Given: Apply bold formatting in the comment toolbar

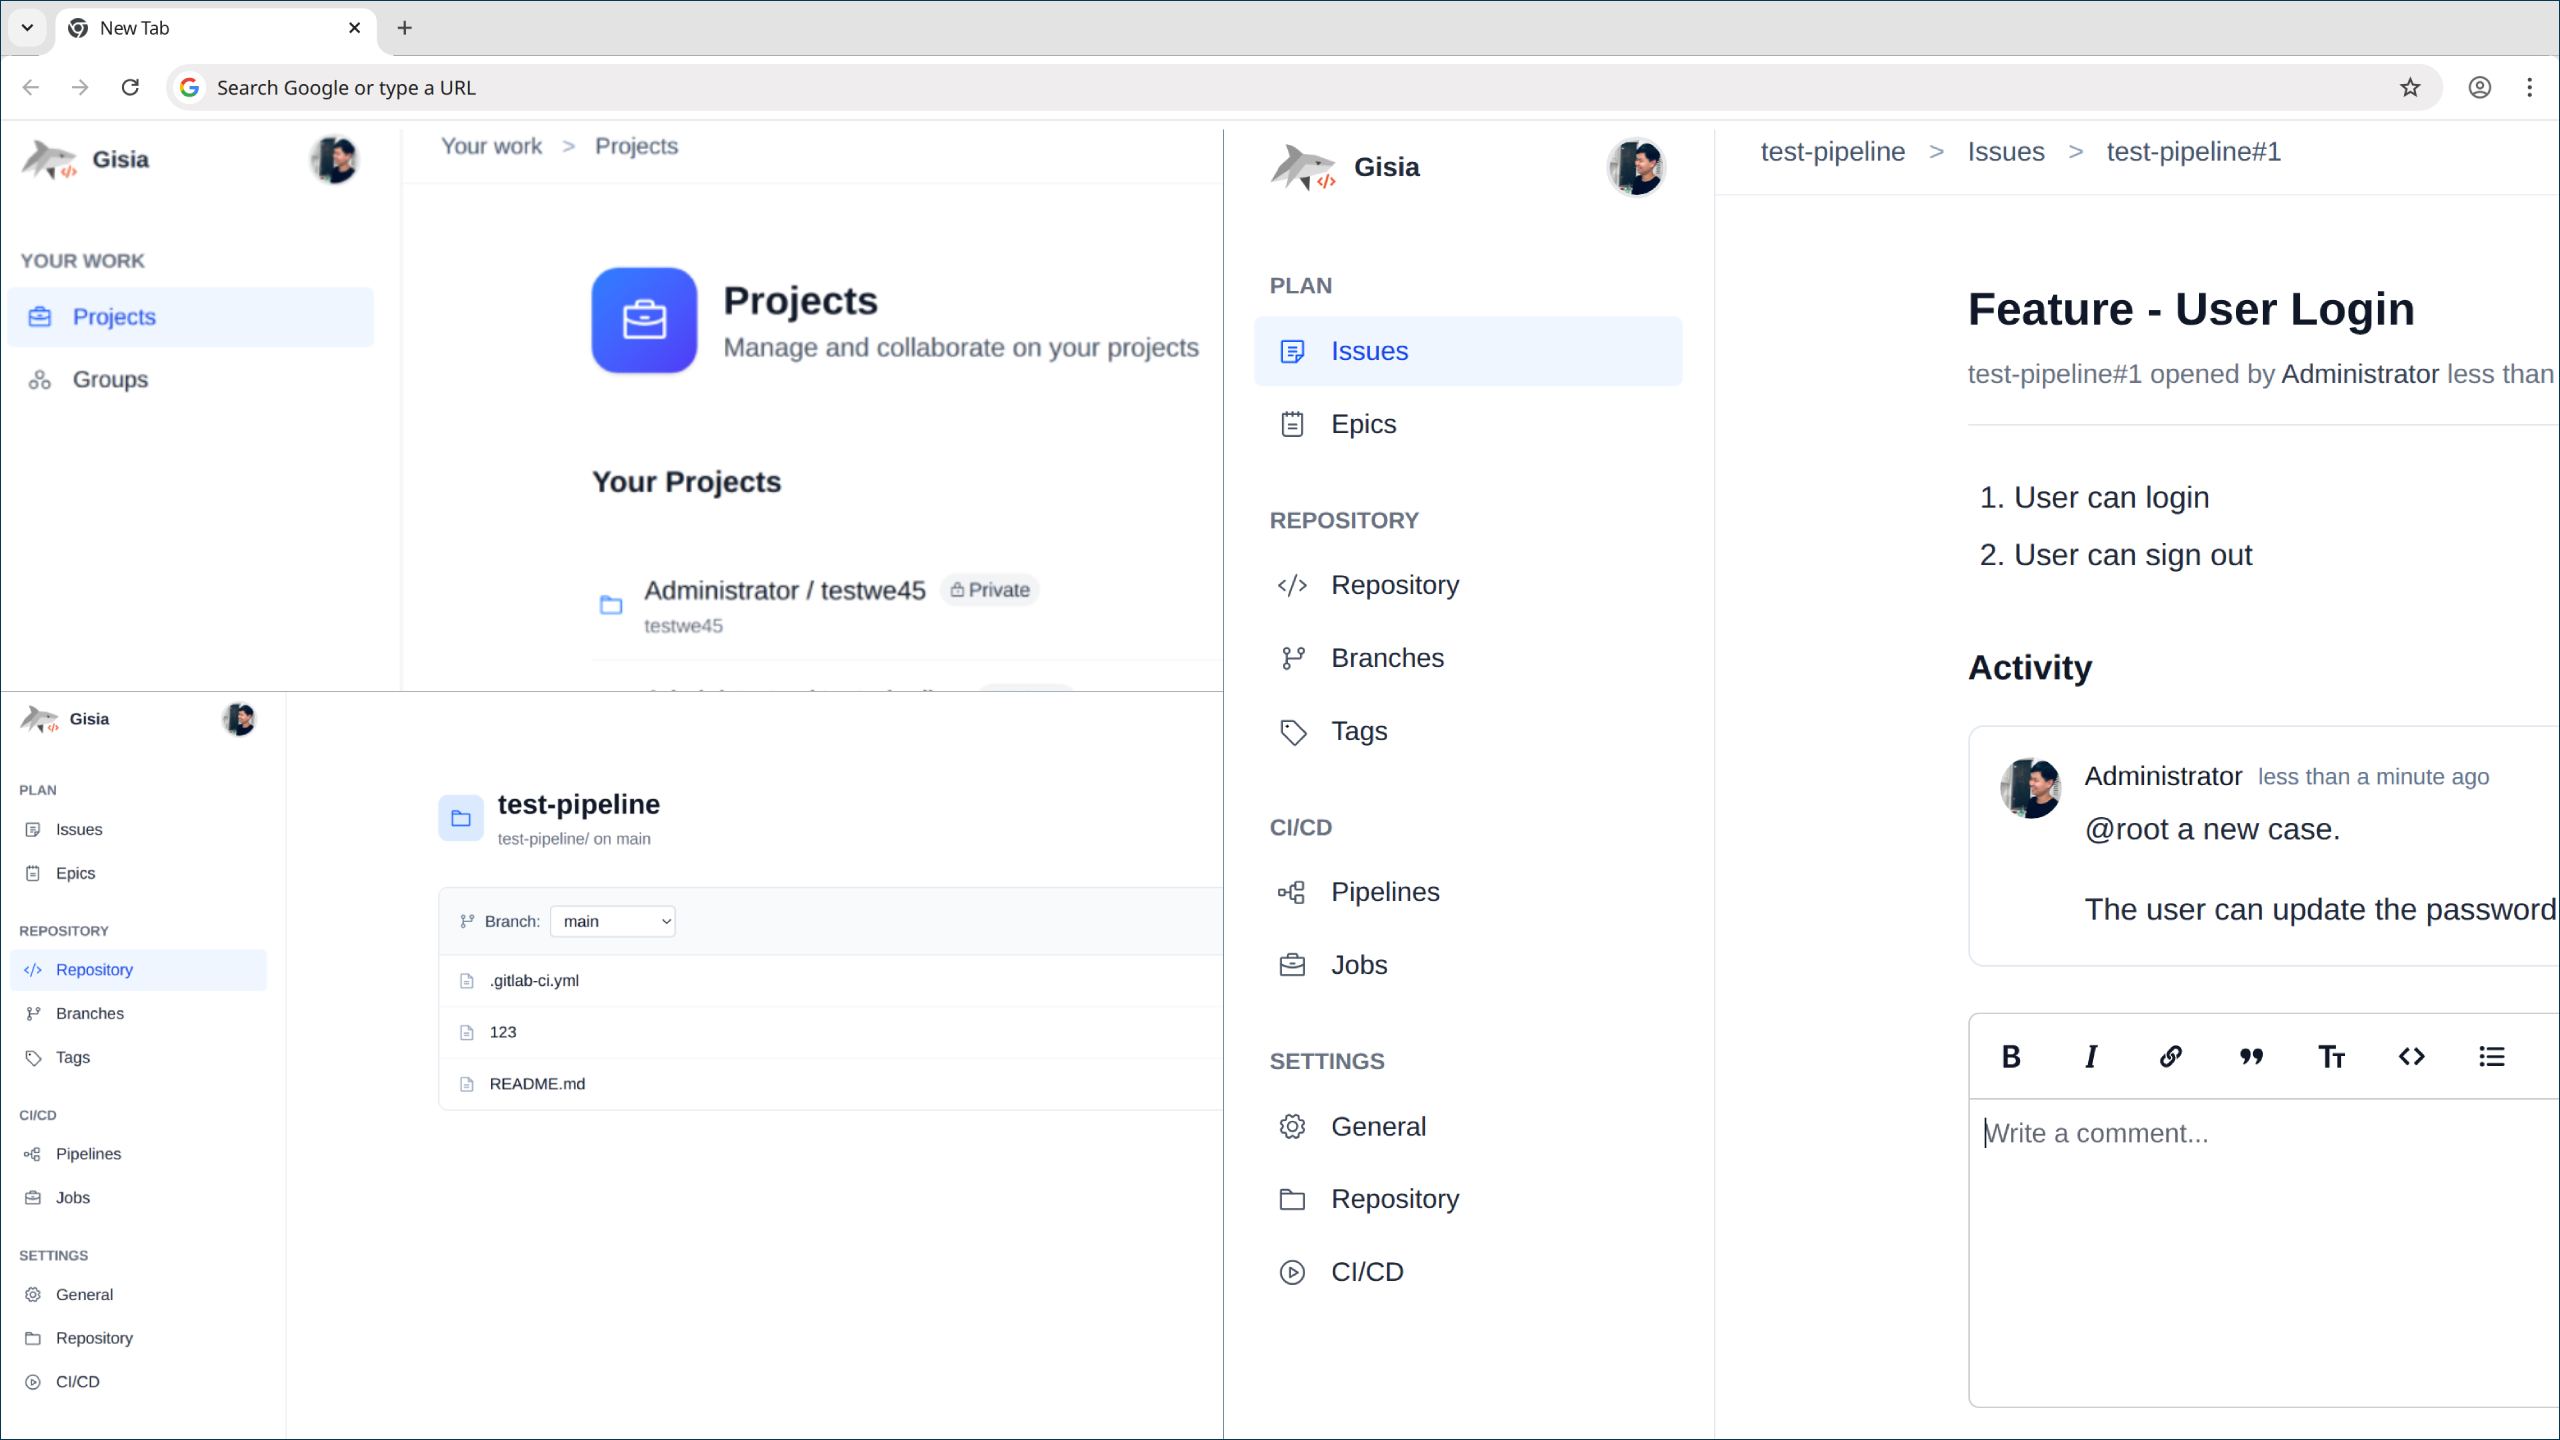Looking at the screenshot, I should click(x=2009, y=1056).
